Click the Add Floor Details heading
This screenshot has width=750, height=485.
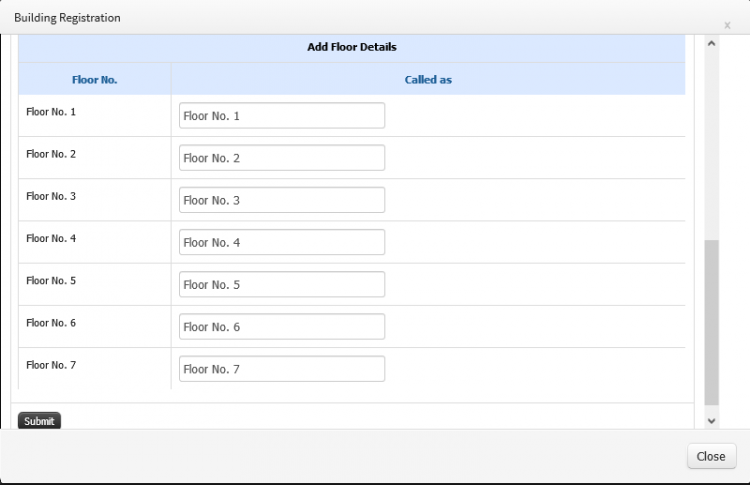(x=352, y=47)
